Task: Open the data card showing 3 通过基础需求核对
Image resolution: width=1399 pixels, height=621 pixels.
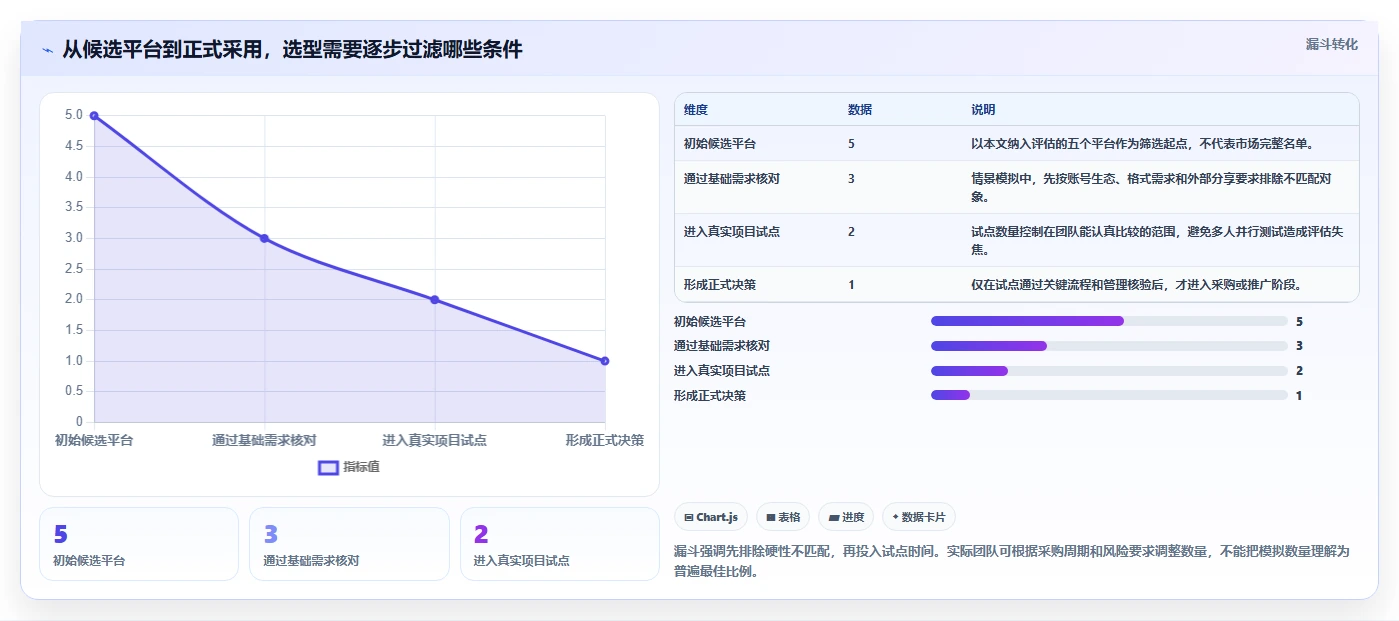Action: [x=349, y=544]
